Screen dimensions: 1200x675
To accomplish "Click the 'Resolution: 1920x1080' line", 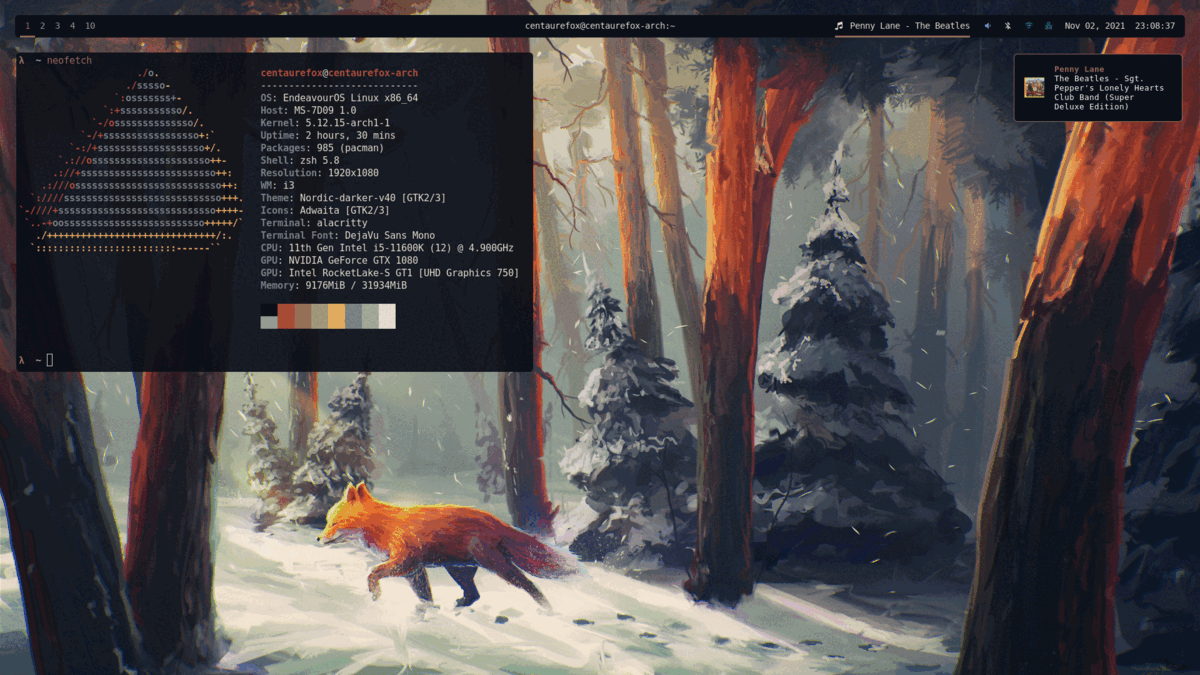I will (x=319, y=173).
